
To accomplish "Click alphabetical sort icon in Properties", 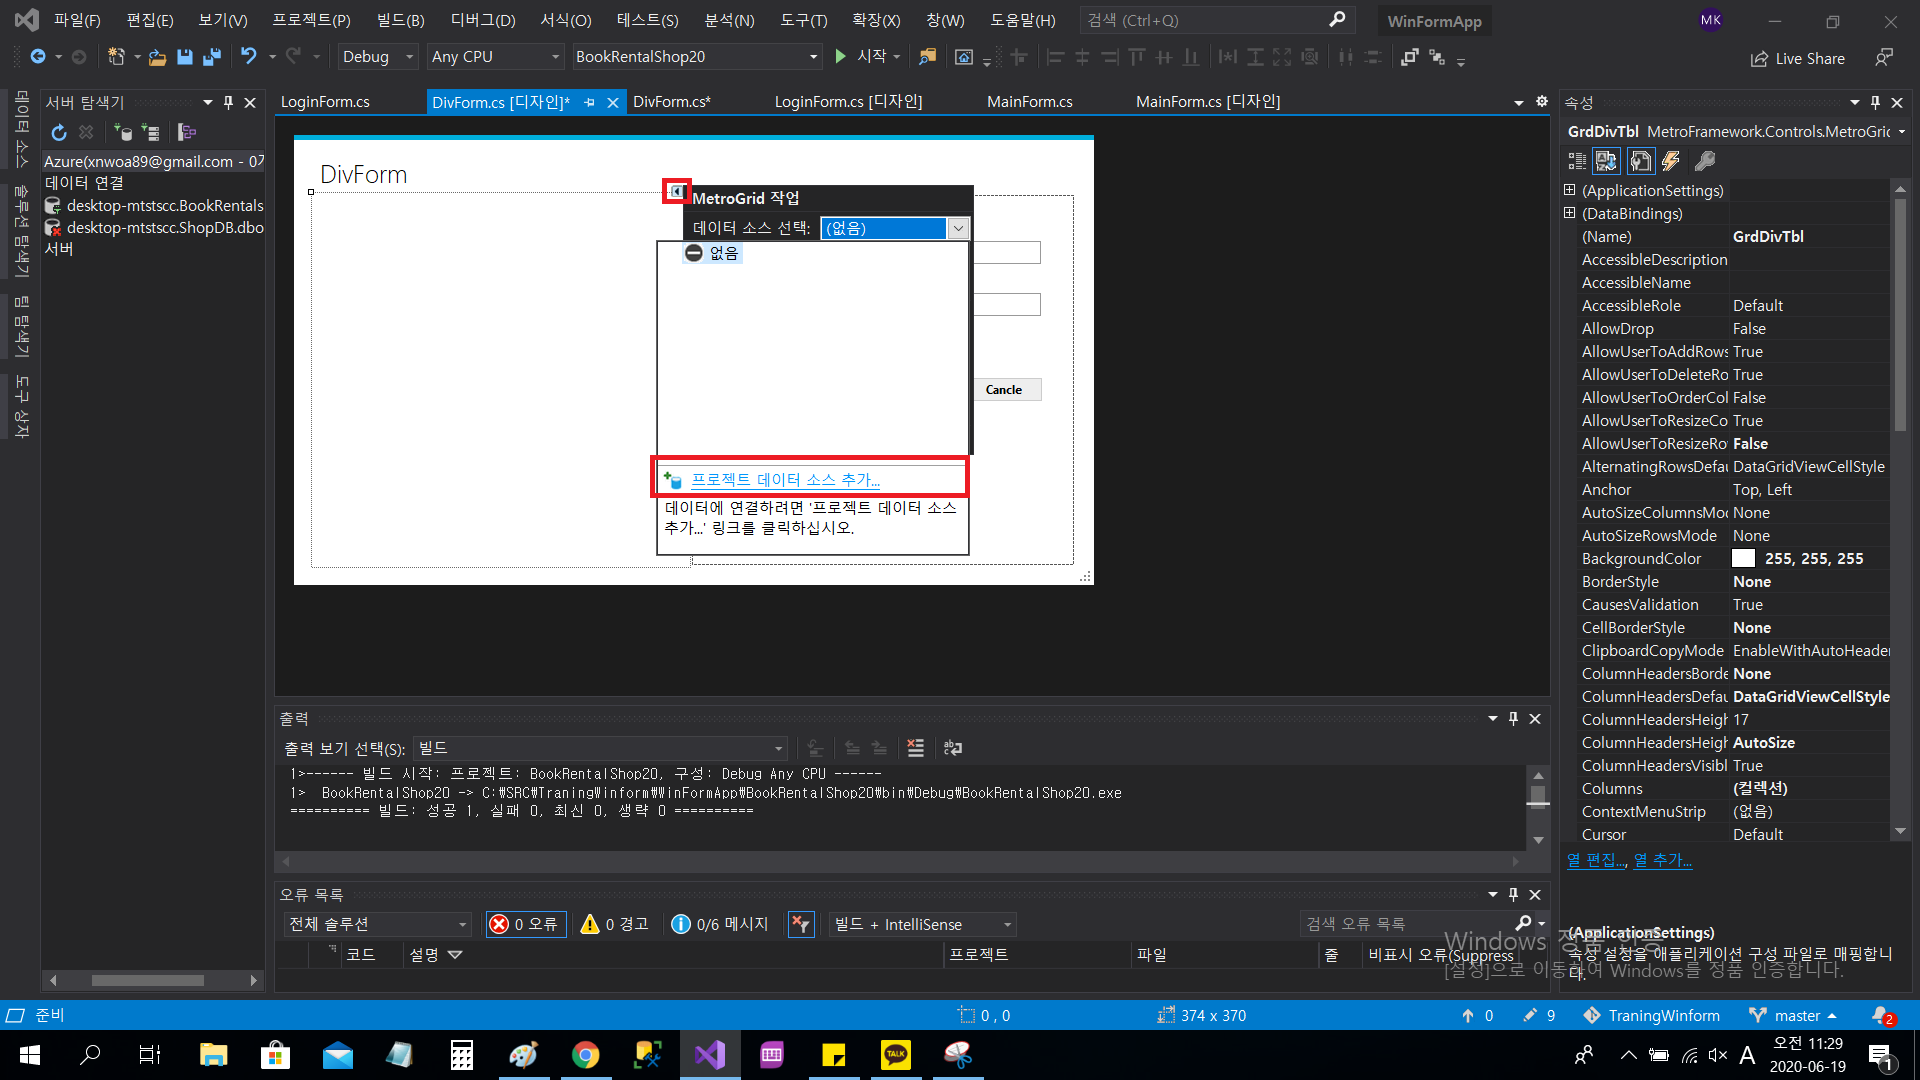I will coord(1607,161).
